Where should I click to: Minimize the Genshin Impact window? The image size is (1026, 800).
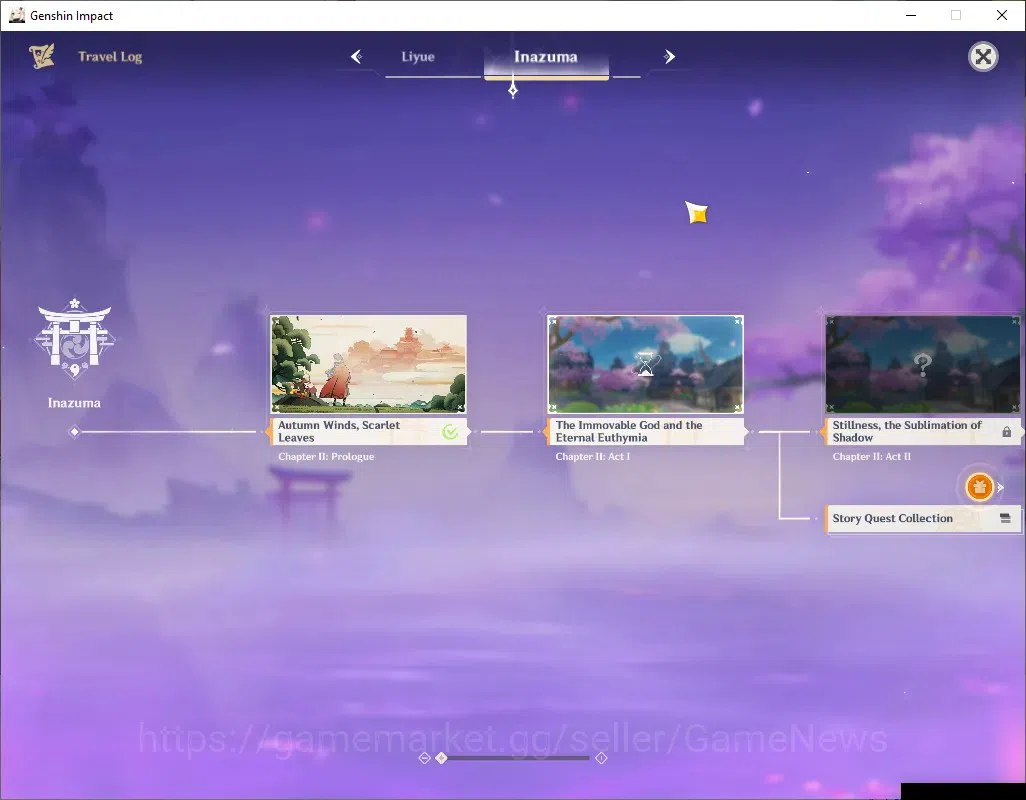911,15
